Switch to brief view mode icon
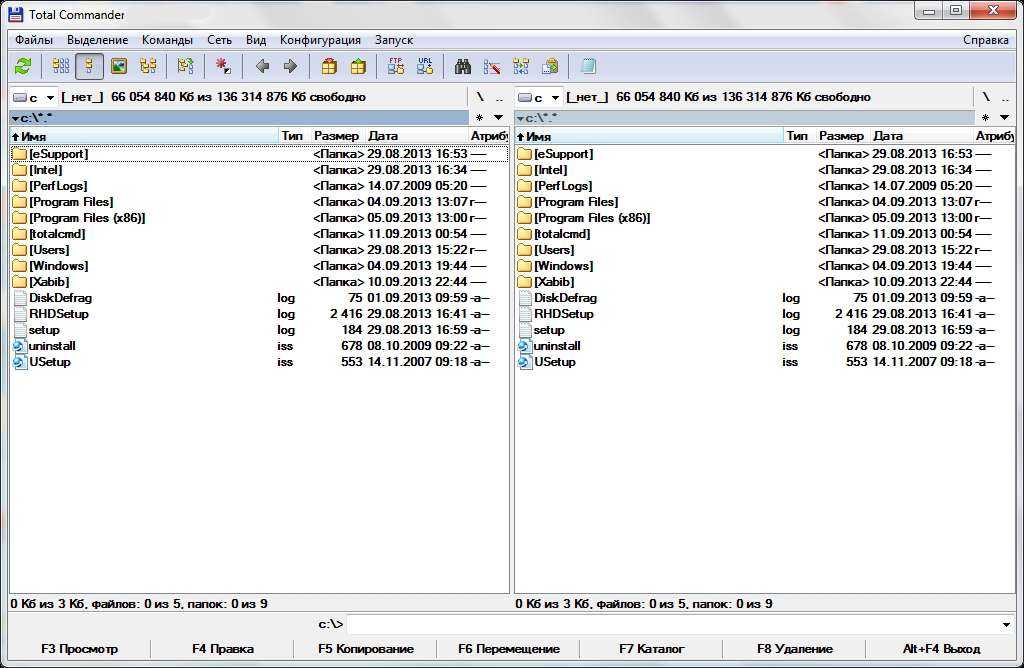This screenshot has width=1024, height=668. (x=61, y=67)
